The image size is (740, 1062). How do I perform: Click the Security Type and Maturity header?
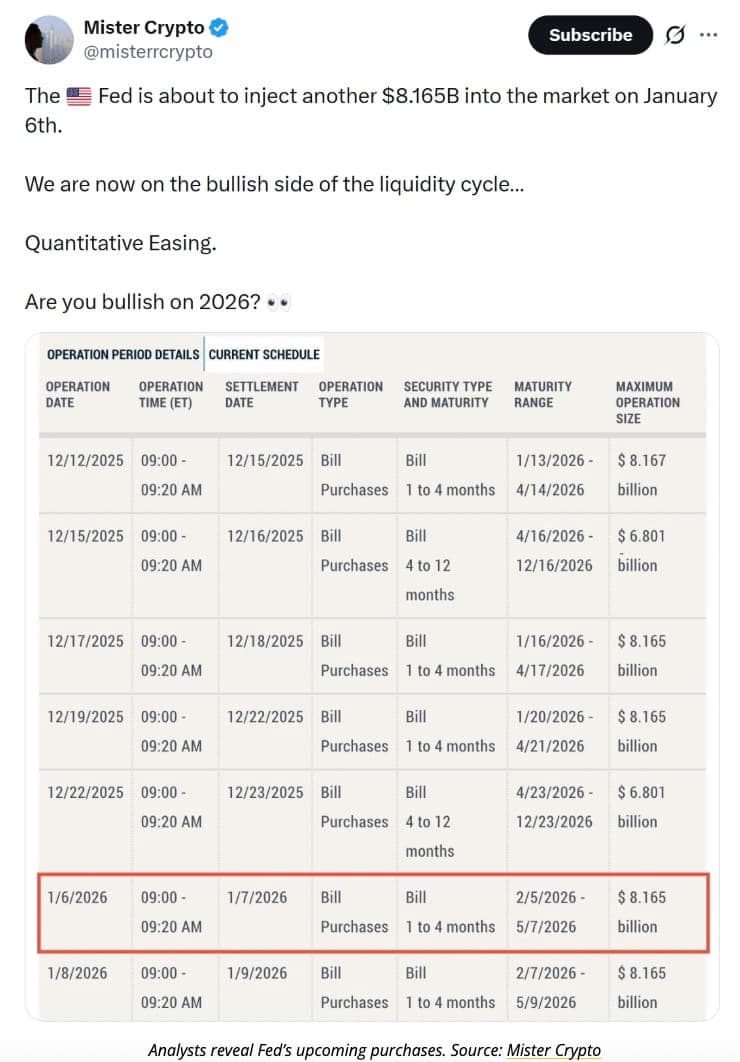click(x=448, y=394)
